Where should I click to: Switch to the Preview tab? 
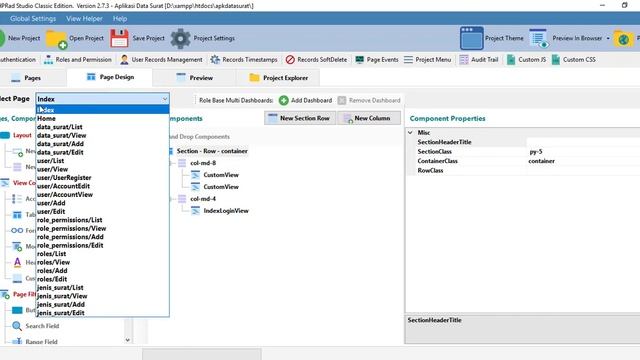pos(194,78)
